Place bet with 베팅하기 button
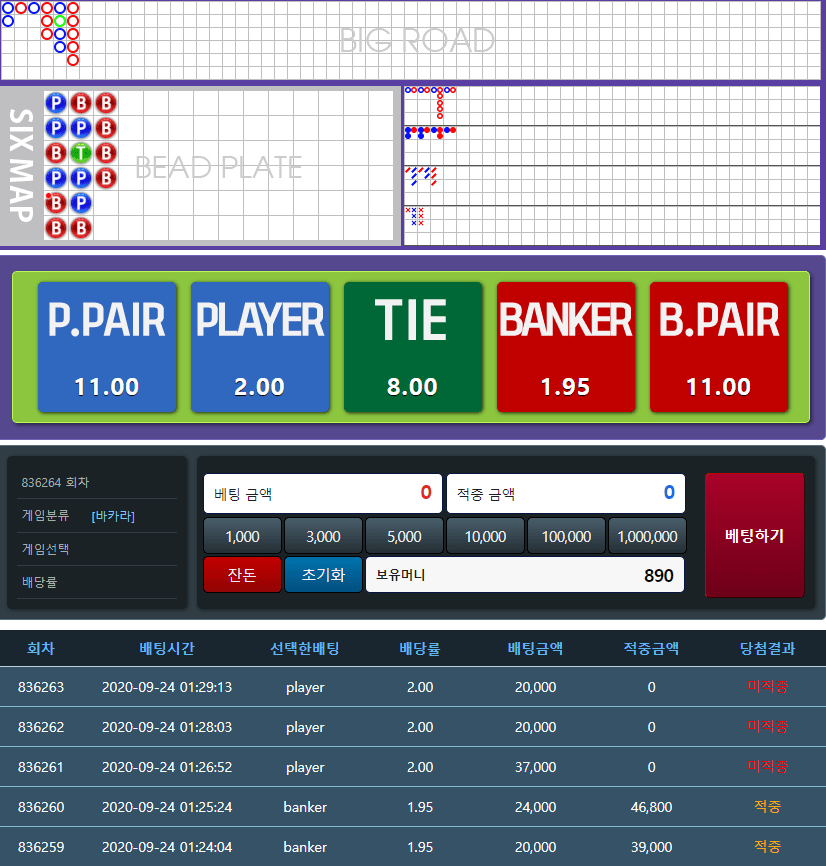This screenshot has width=826, height=866. point(754,535)
